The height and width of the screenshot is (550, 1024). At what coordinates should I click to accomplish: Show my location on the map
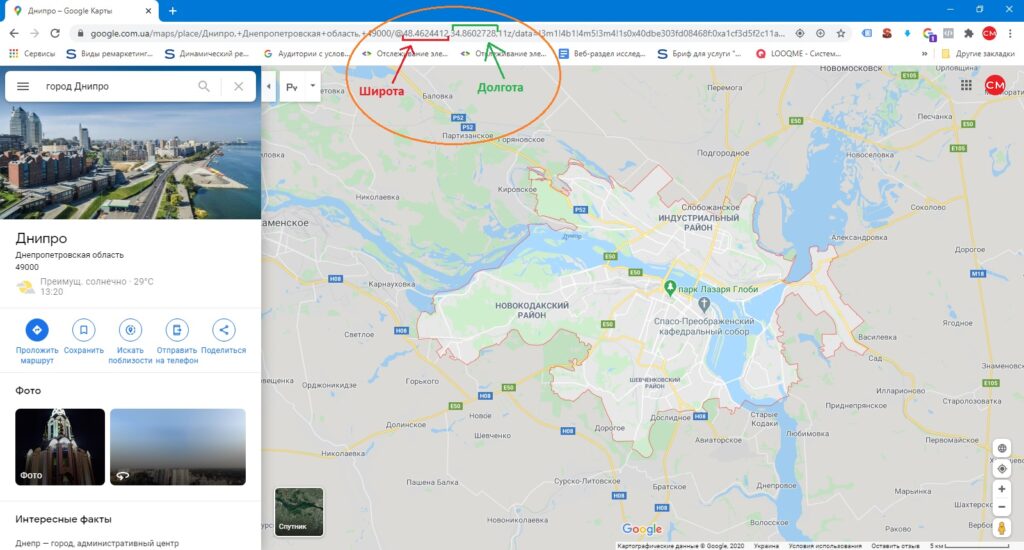[x=1002, y=468]
